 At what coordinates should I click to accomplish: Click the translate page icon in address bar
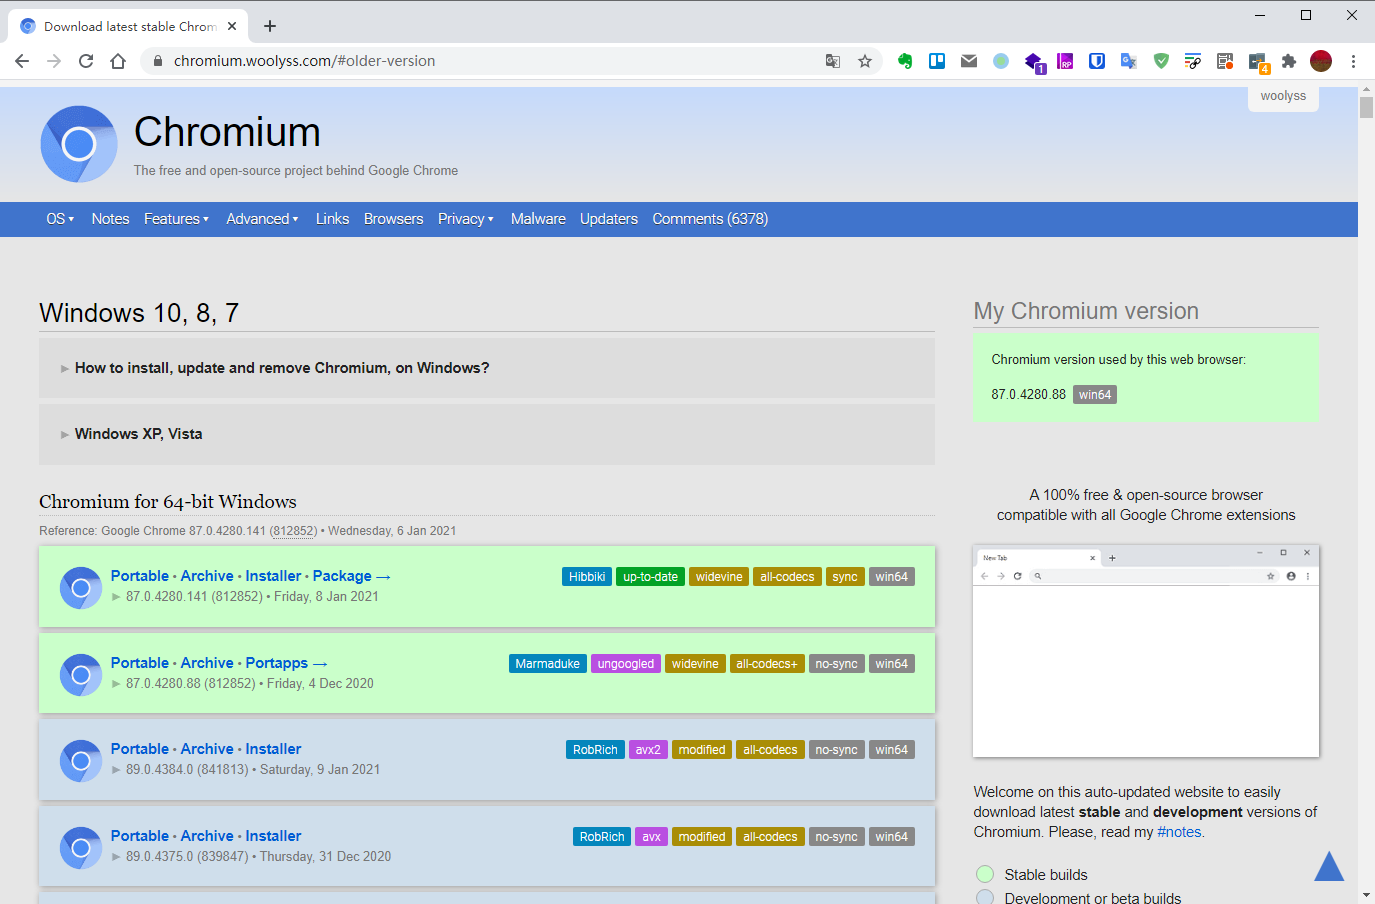[833, 61]
